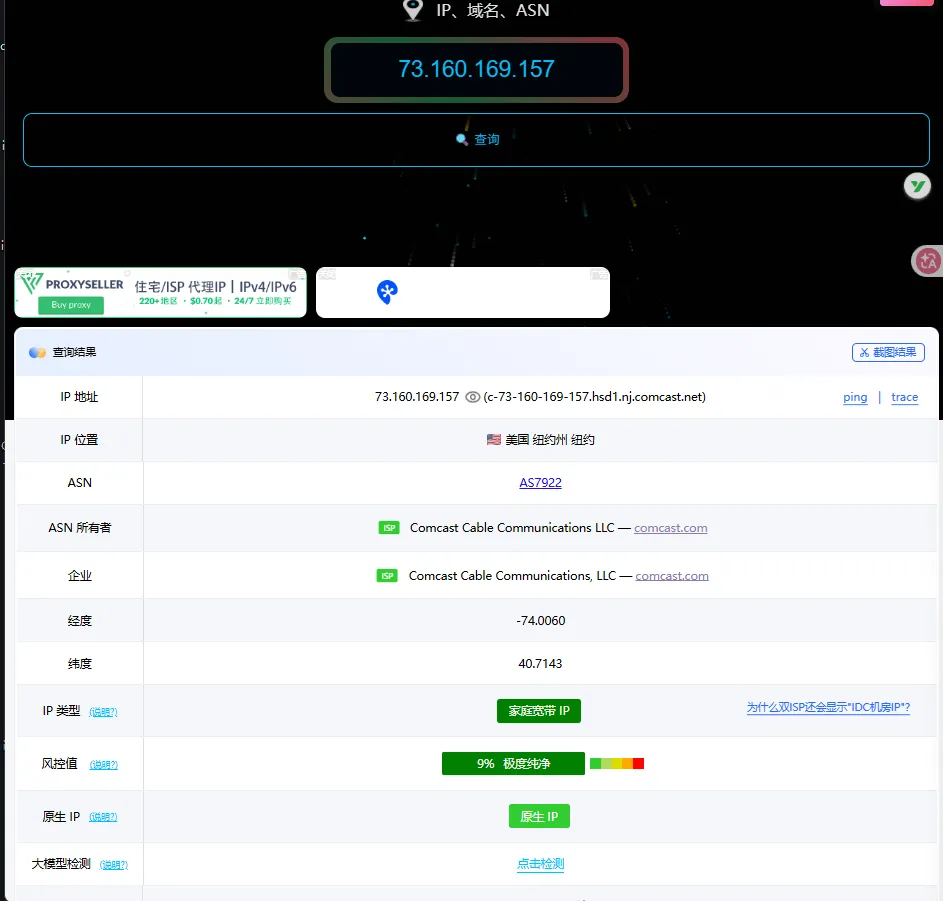
Task: Click the floating green Y widget icon
Action: click(x=916, y=186)
